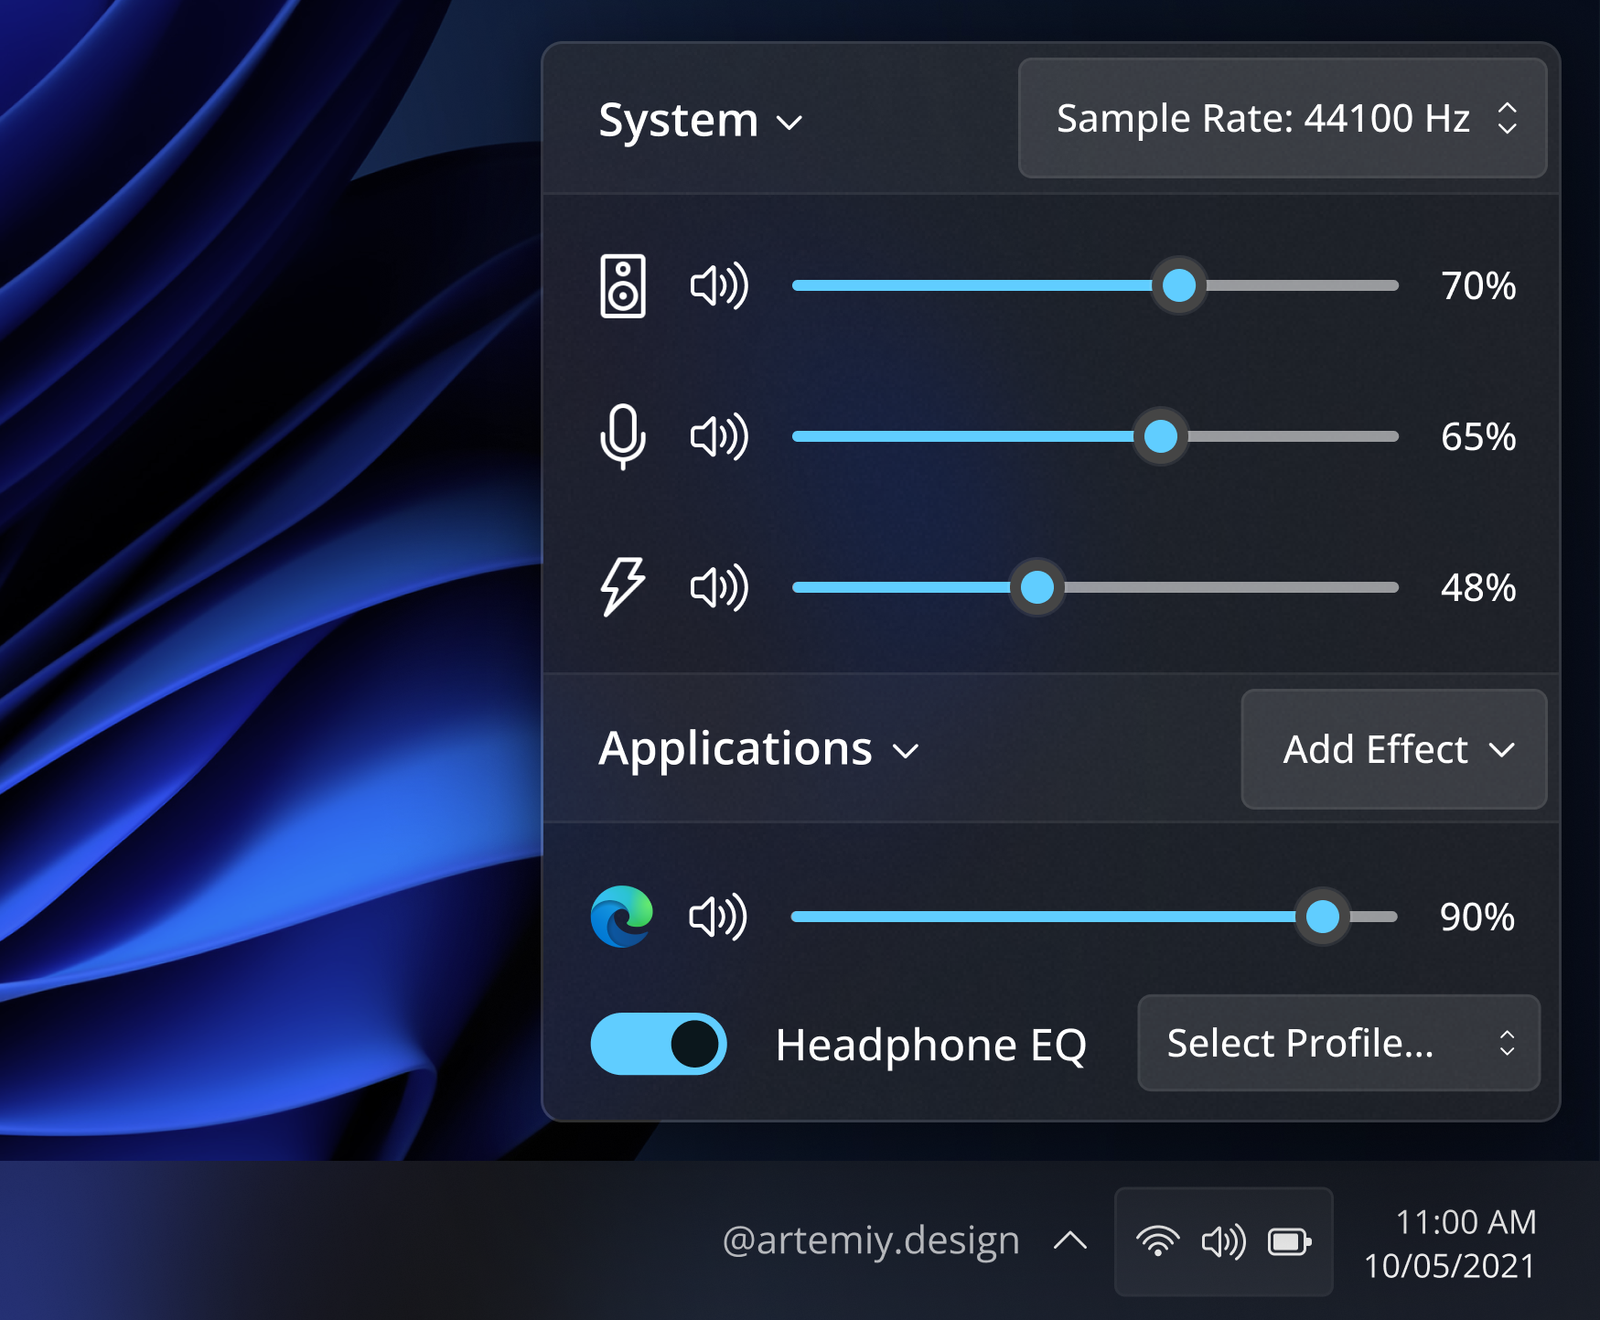1600x1320 pixels.
Task: Click the speaker output device icon
Action: (622, 286)
